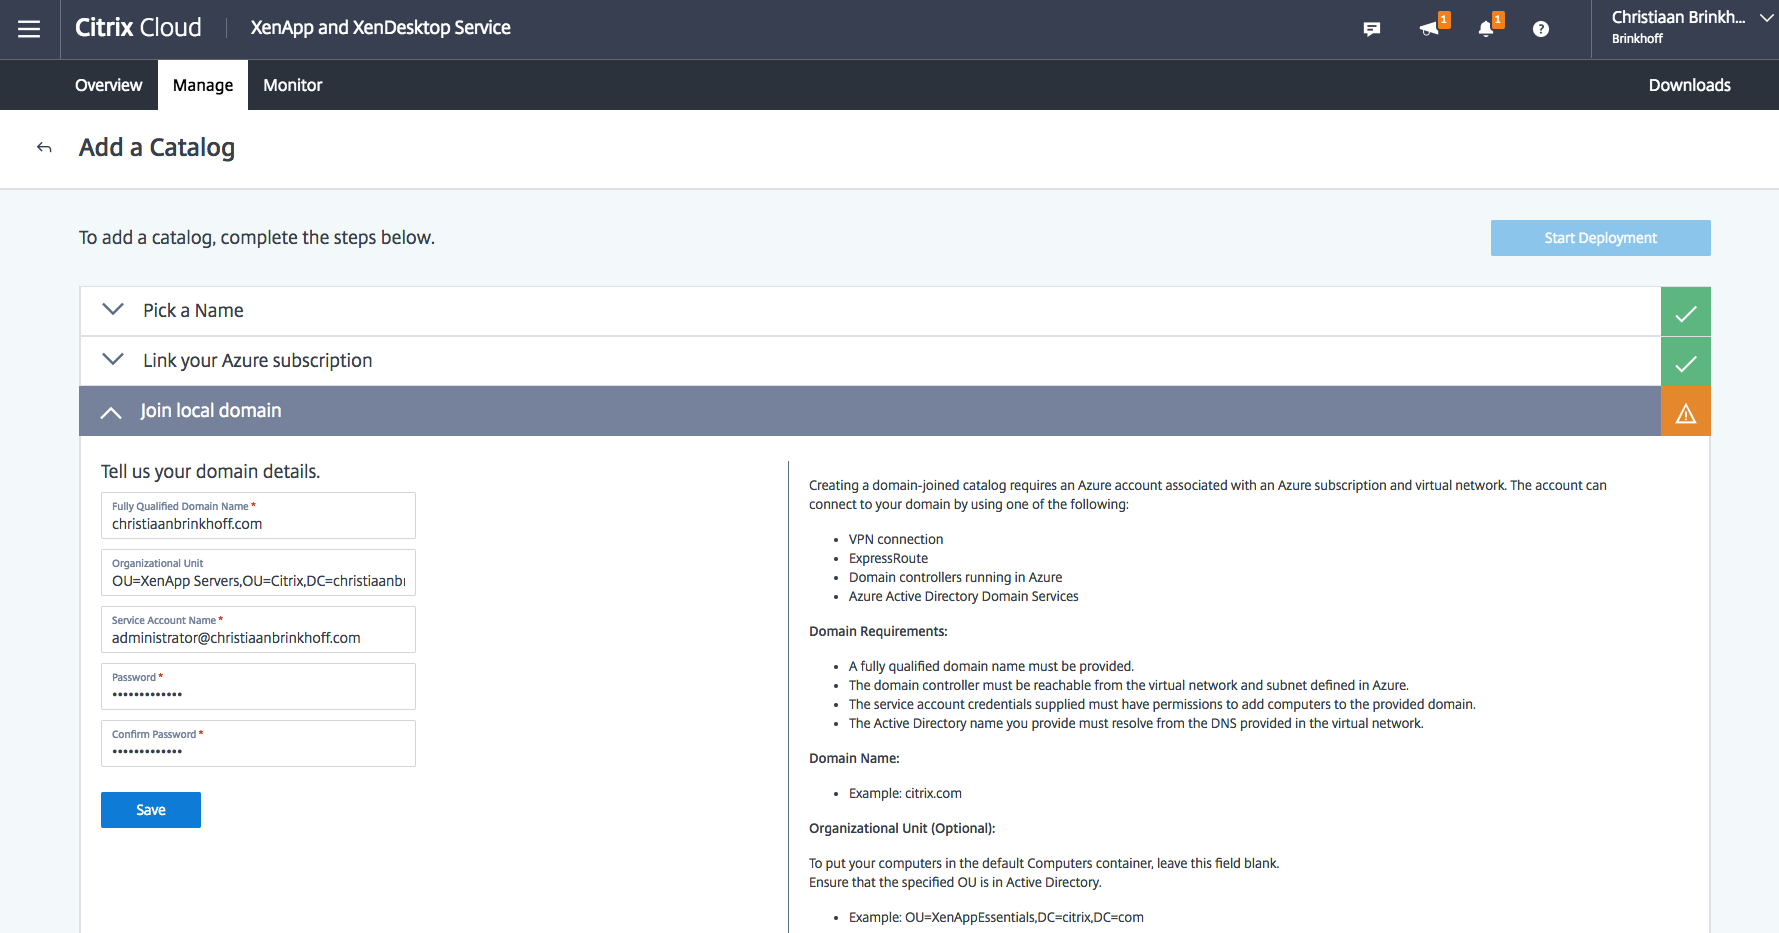Switch to the Overview tab
This screenshot has width=1779, height=933.
108,85
